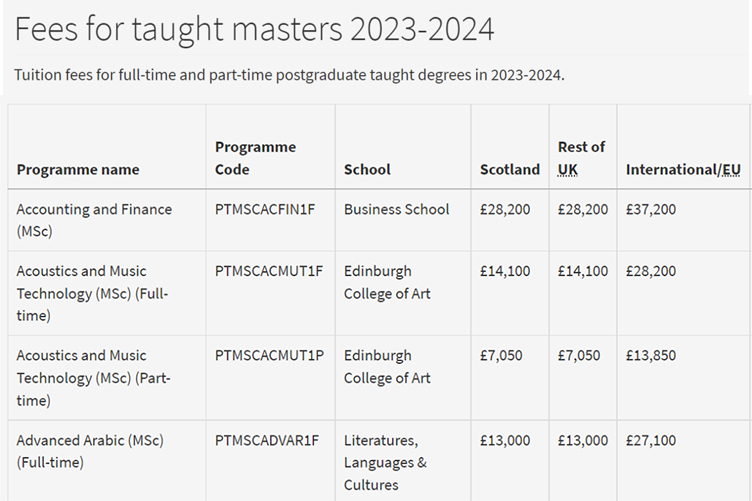Image resolution: width=752 pixels, height=501 pixels.
Task: Click programme code PTMSCACMUT1P
Action: [270, 356]
